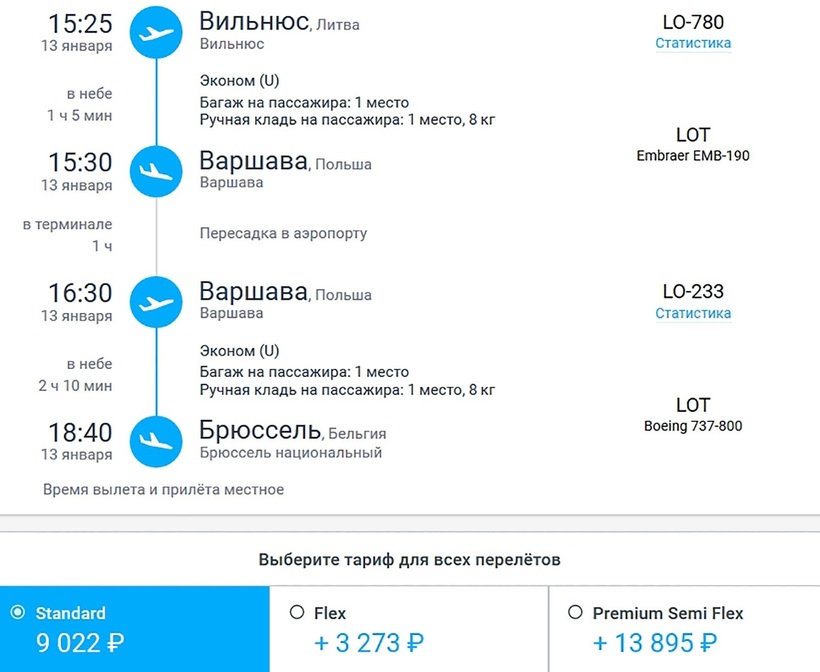Click the Выберите тариф для всех перелётов heading
Viewport: 820px width, 672px height.
[x=409, y=559]
